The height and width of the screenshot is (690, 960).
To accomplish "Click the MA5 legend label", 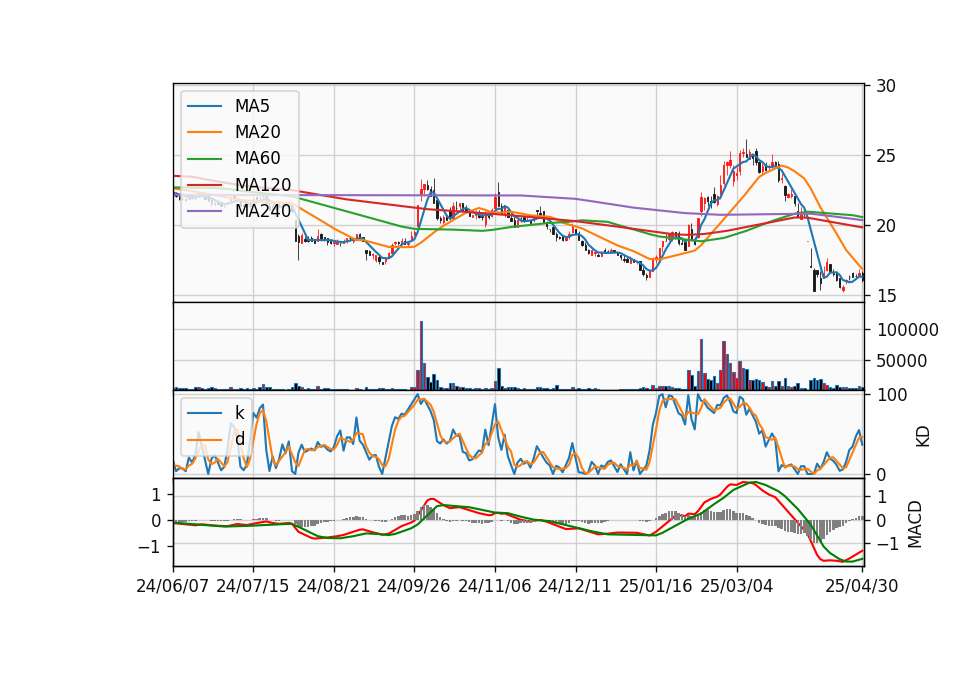I will tap(252, 106).
